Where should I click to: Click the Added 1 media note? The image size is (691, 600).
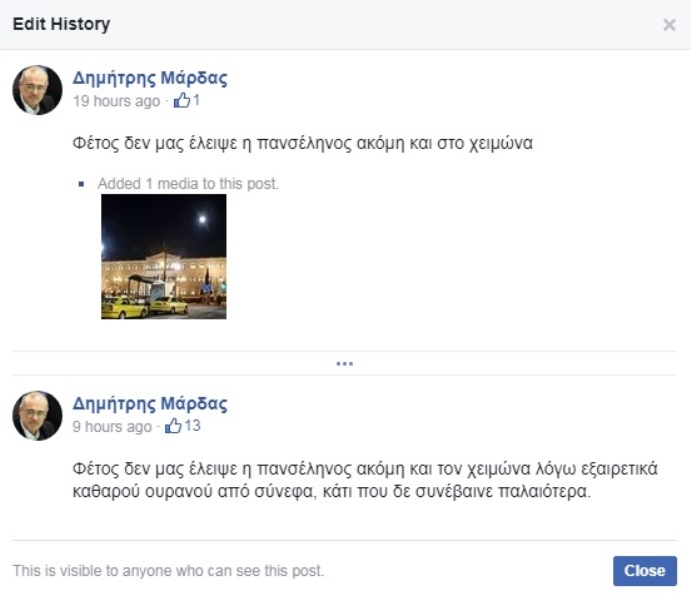(188, 184)
